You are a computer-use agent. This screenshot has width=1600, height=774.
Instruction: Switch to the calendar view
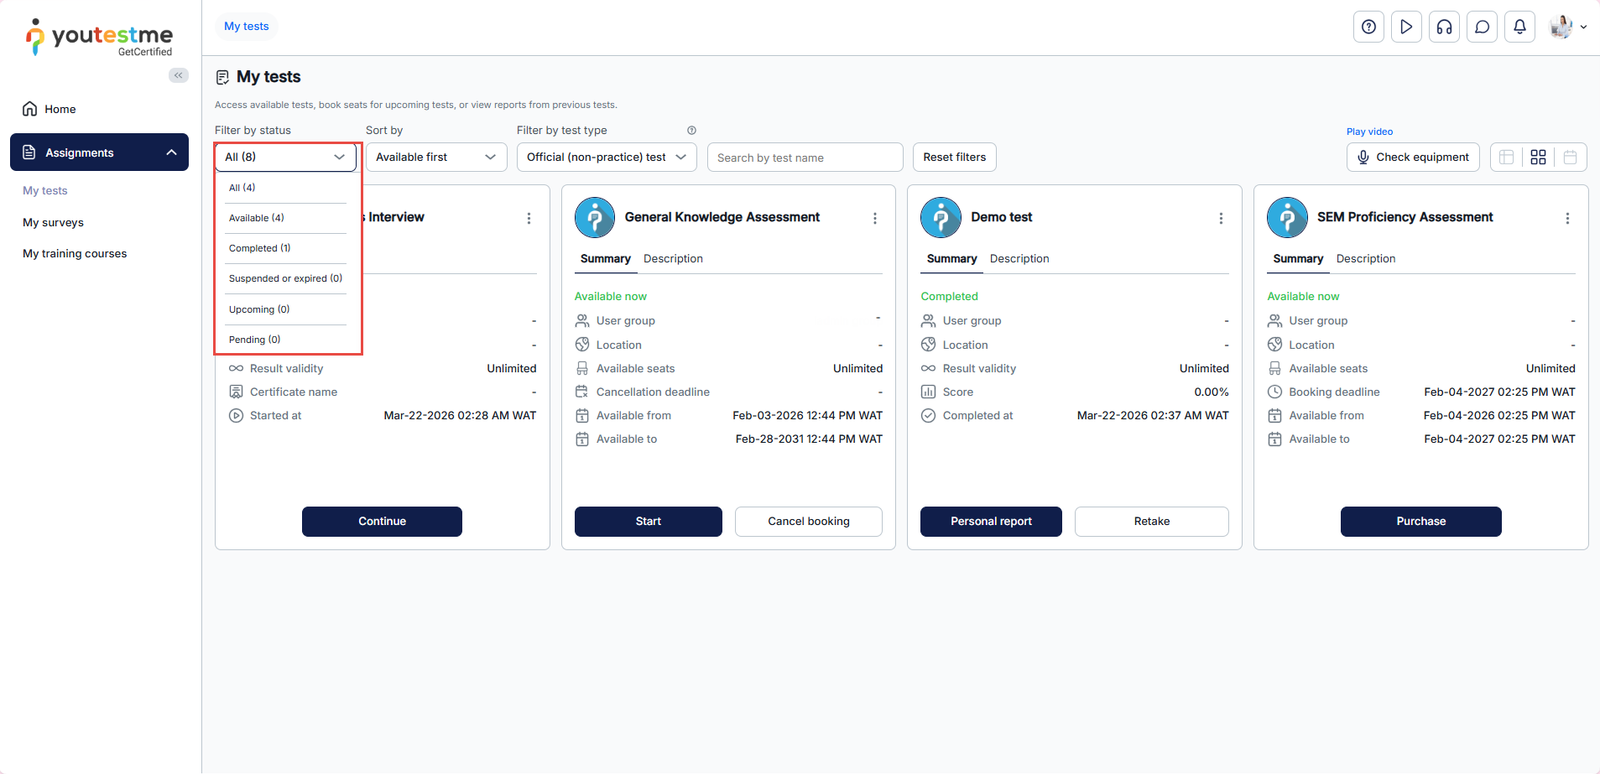1570,157
